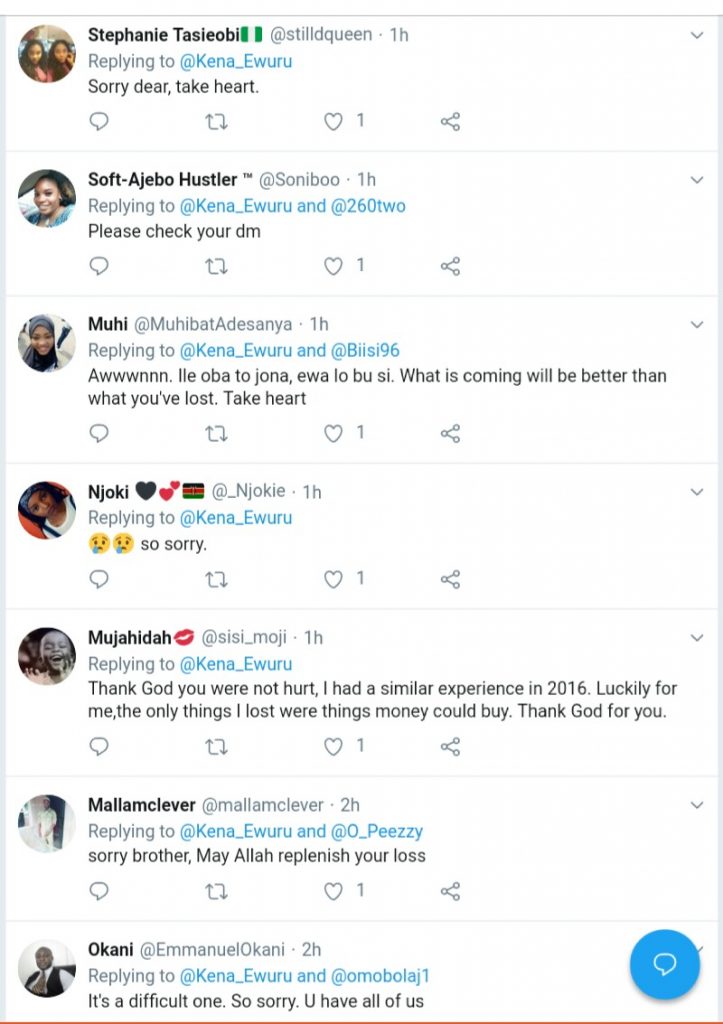Screen dimensions: 723x1024
Task: Retweet Soft-Ajebo Hustler's tweet
Action: (x=216, y=267)
